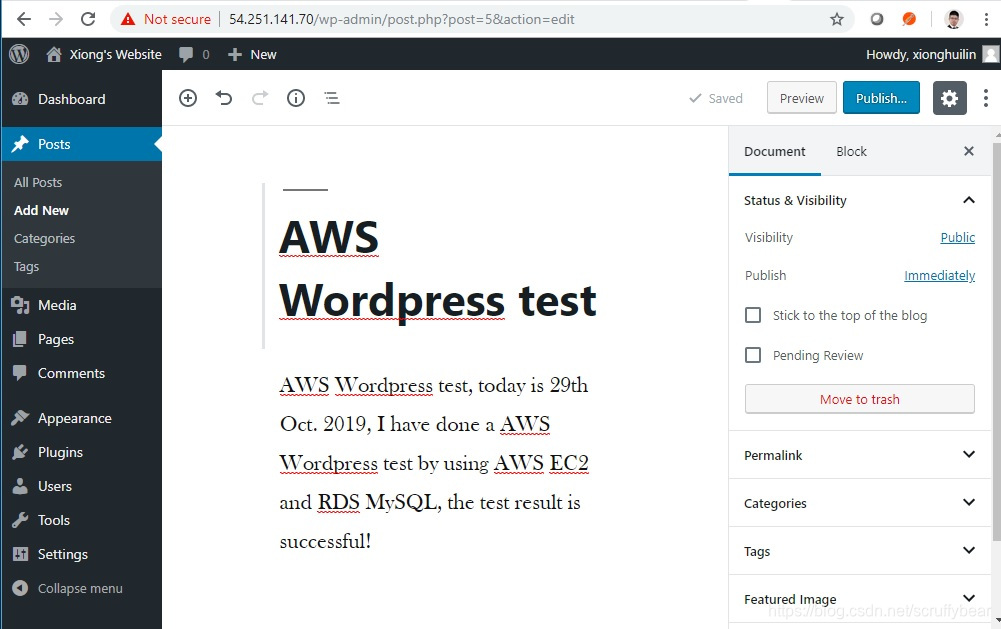Screen dimensions: 1001x629
Task: Click the Publish... button
Action: pyautogui.click(x=881, y=98)
